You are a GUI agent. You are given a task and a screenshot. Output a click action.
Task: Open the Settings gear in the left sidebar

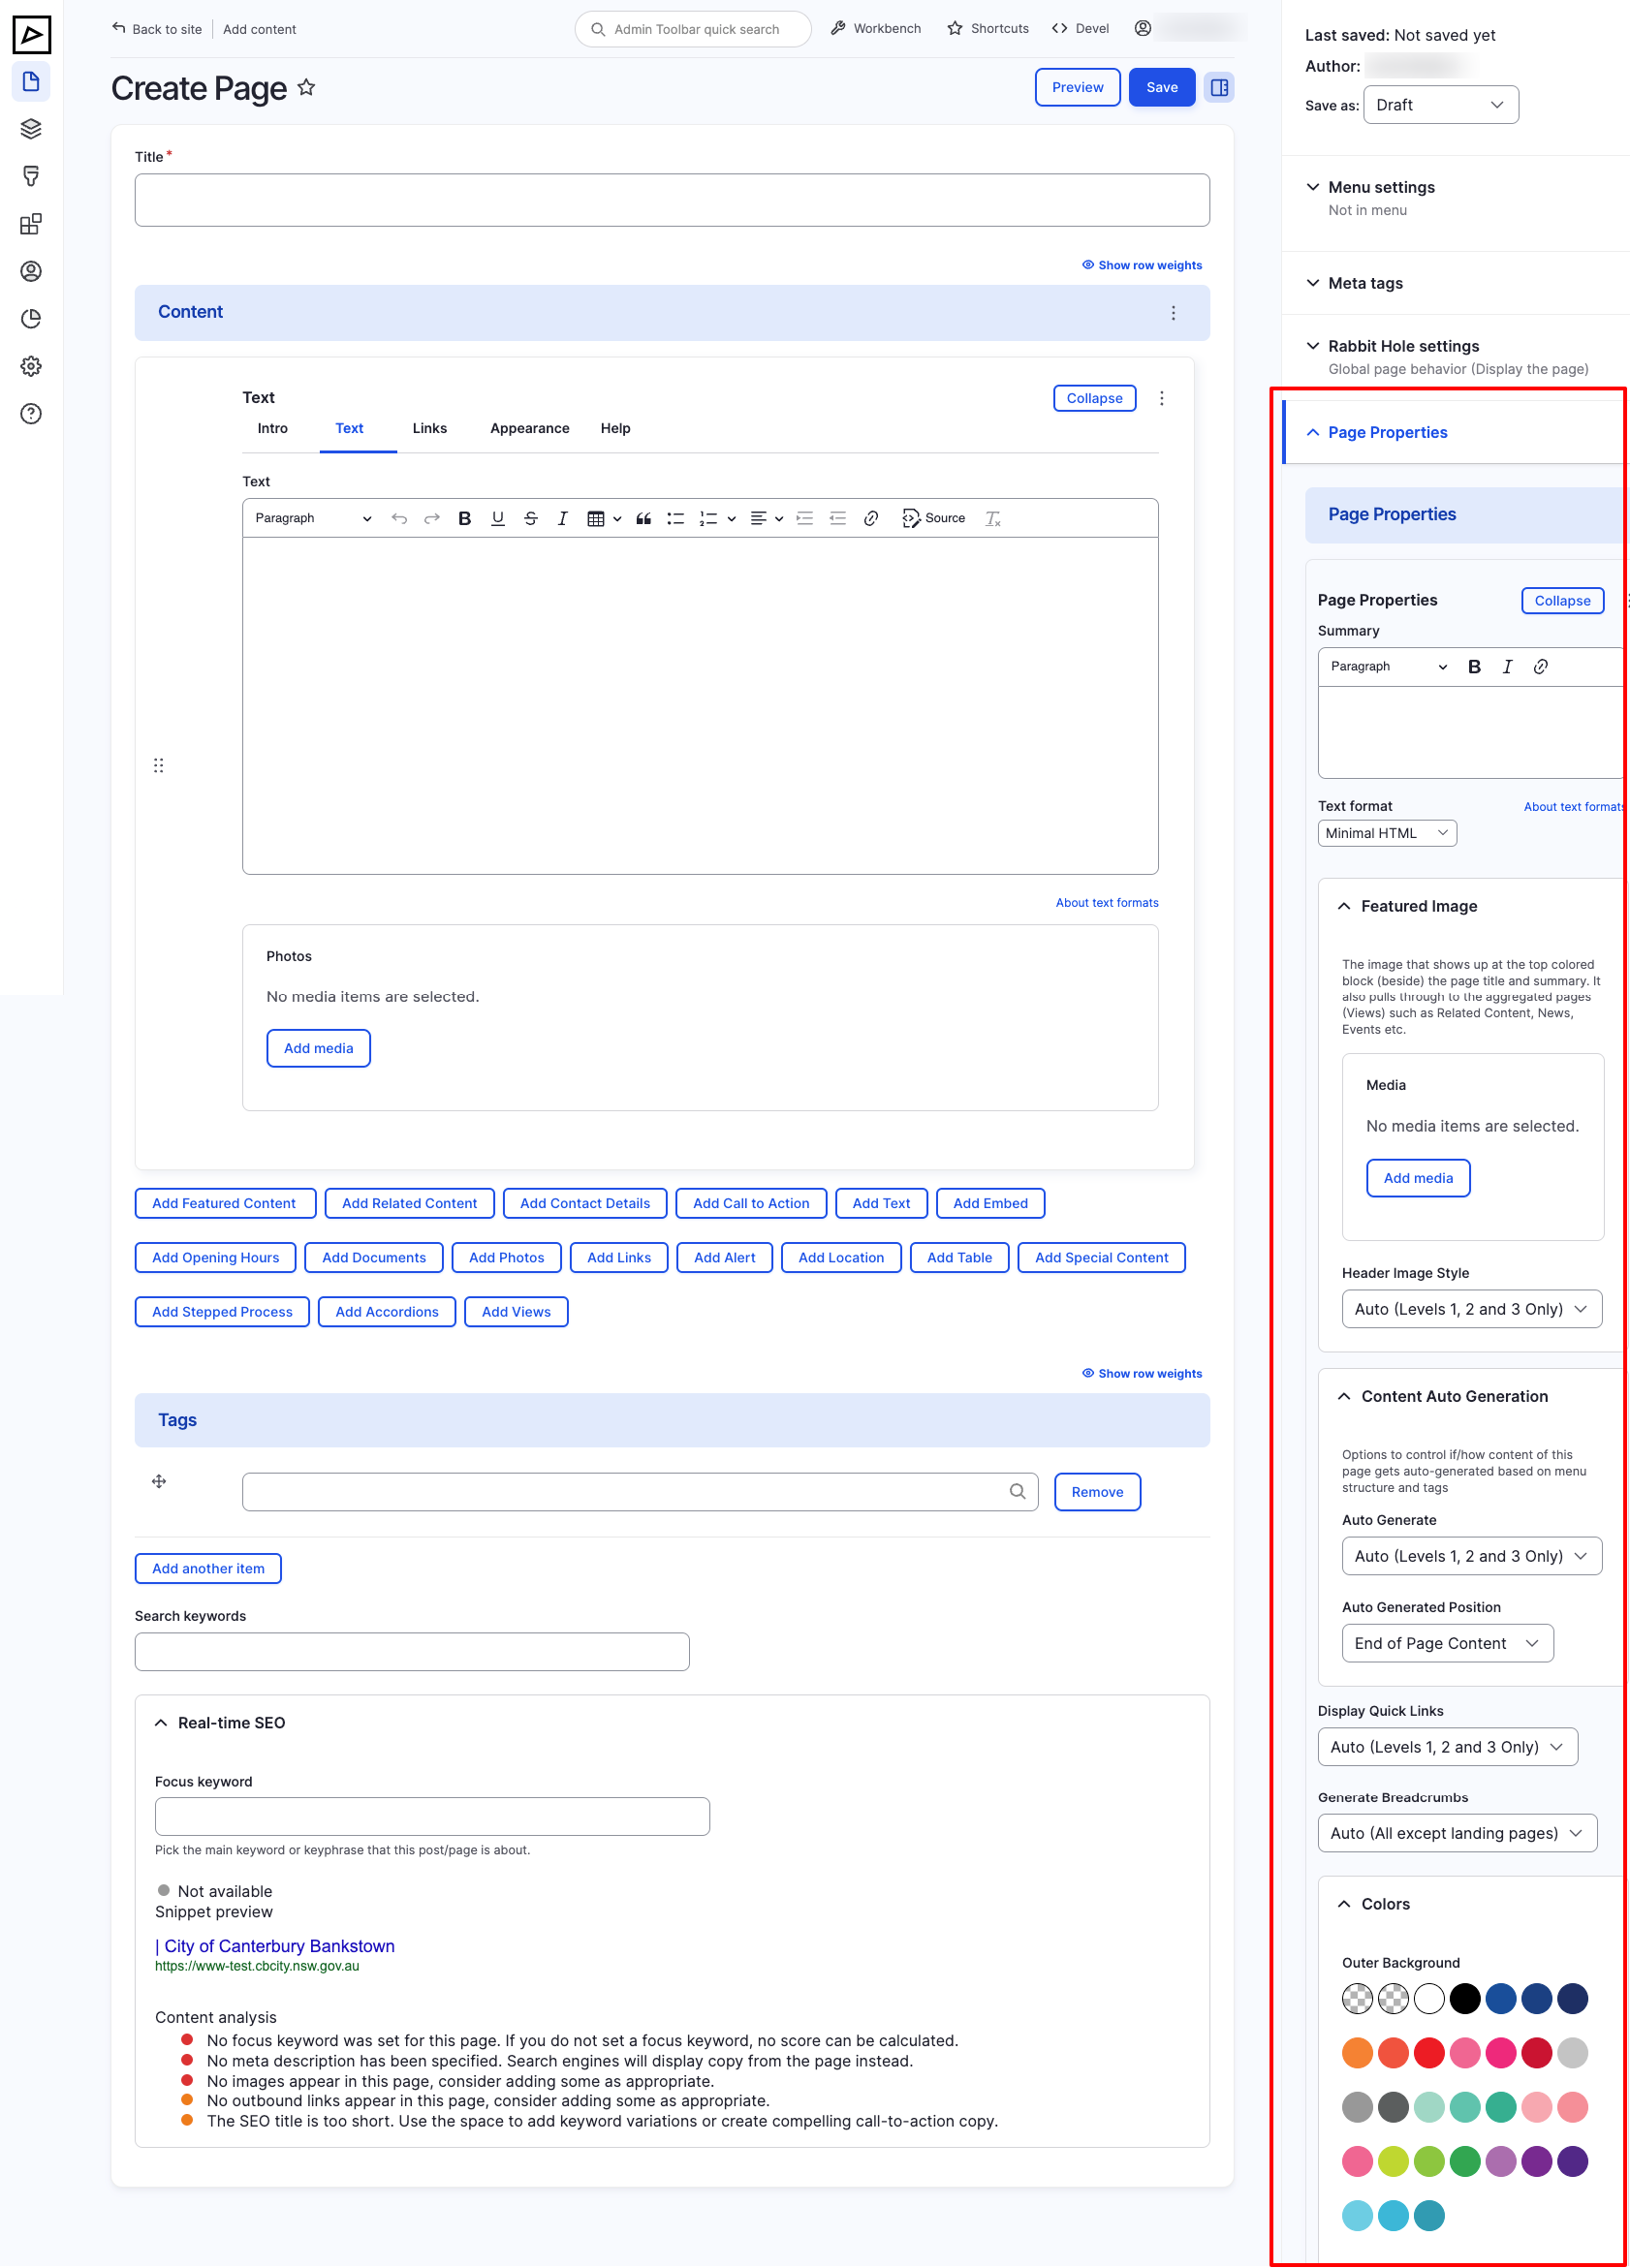[31, 366]
